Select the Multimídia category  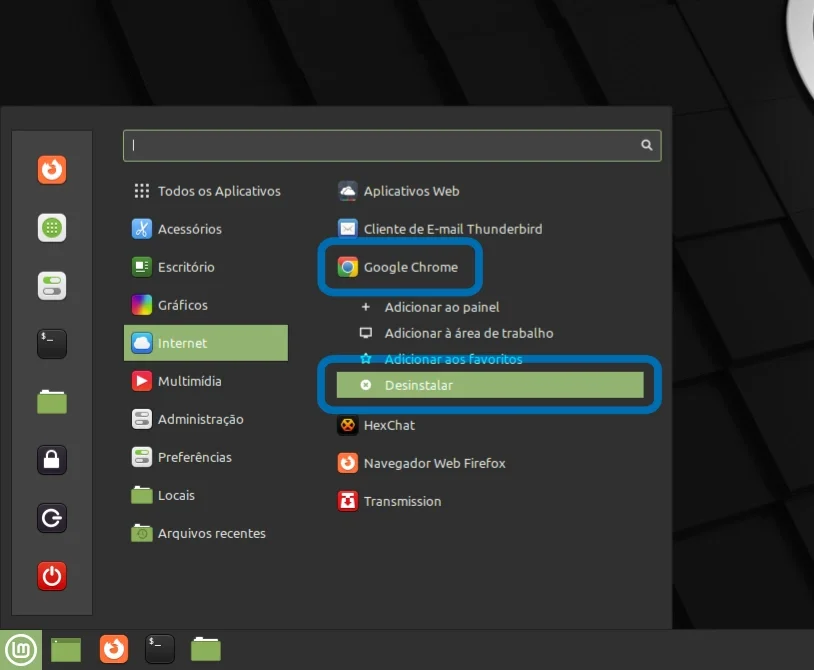206,381
